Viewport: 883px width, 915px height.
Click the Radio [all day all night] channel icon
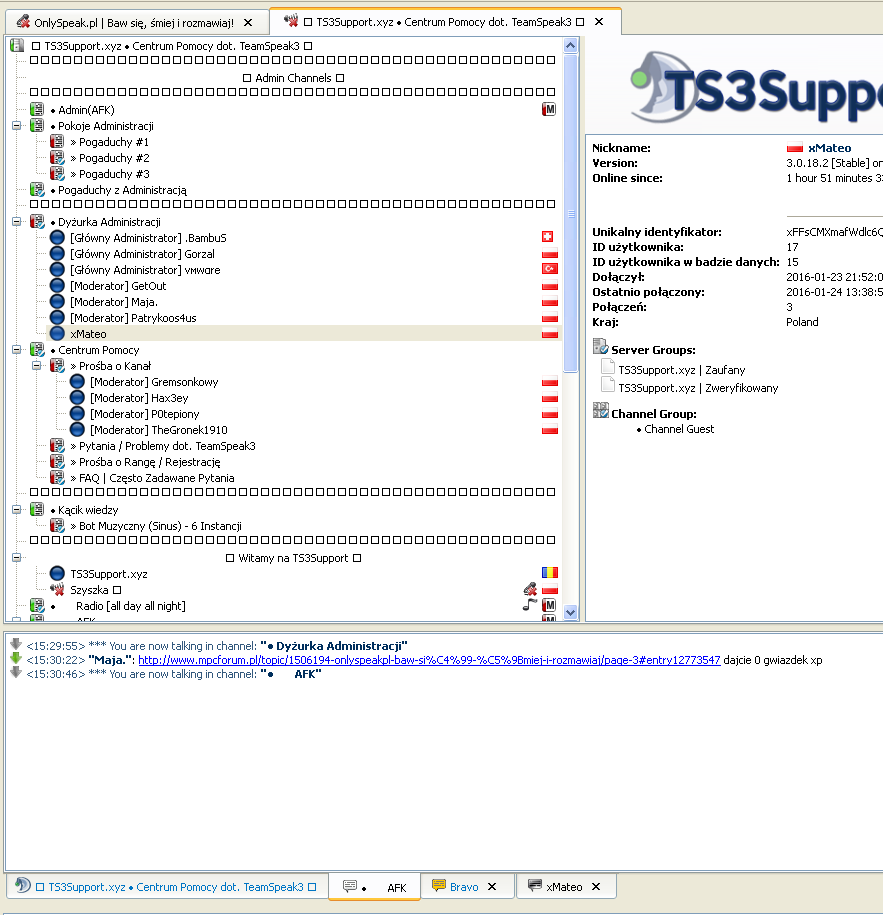click(37, 606)
